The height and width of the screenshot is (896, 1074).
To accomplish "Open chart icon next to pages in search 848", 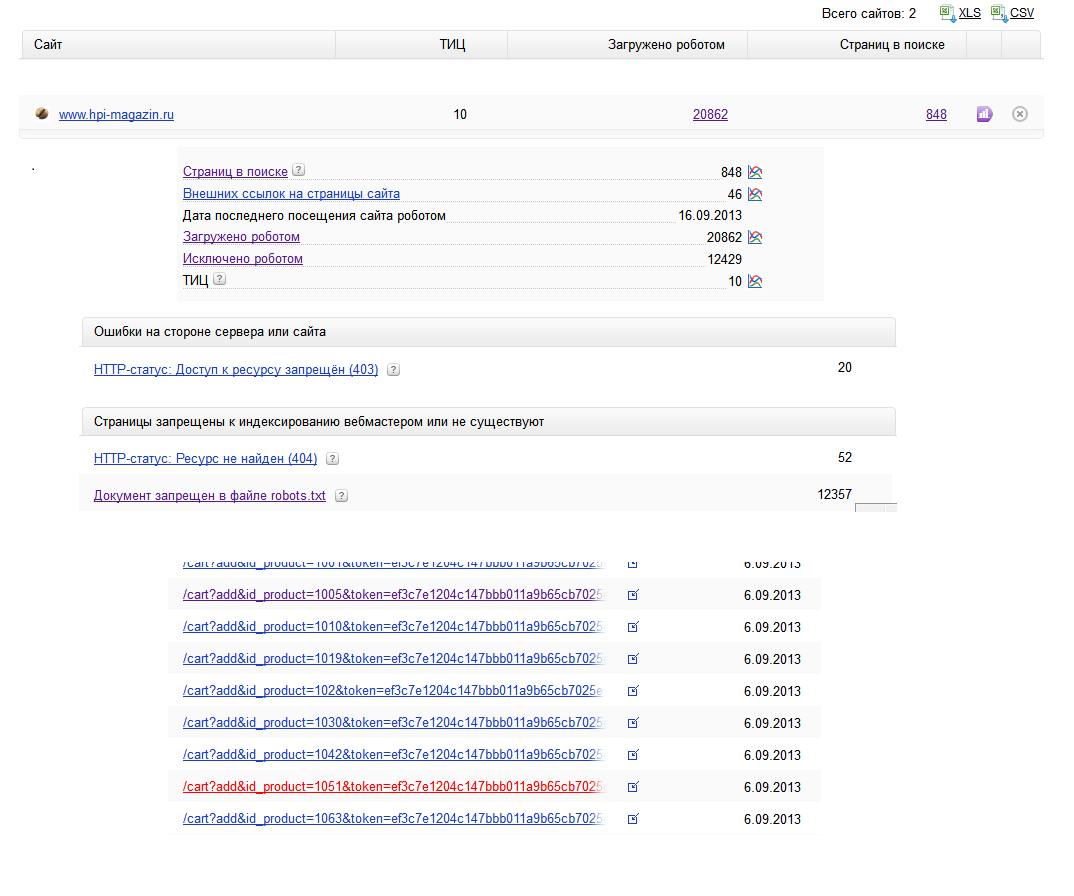I will click(x=755, y=173).
